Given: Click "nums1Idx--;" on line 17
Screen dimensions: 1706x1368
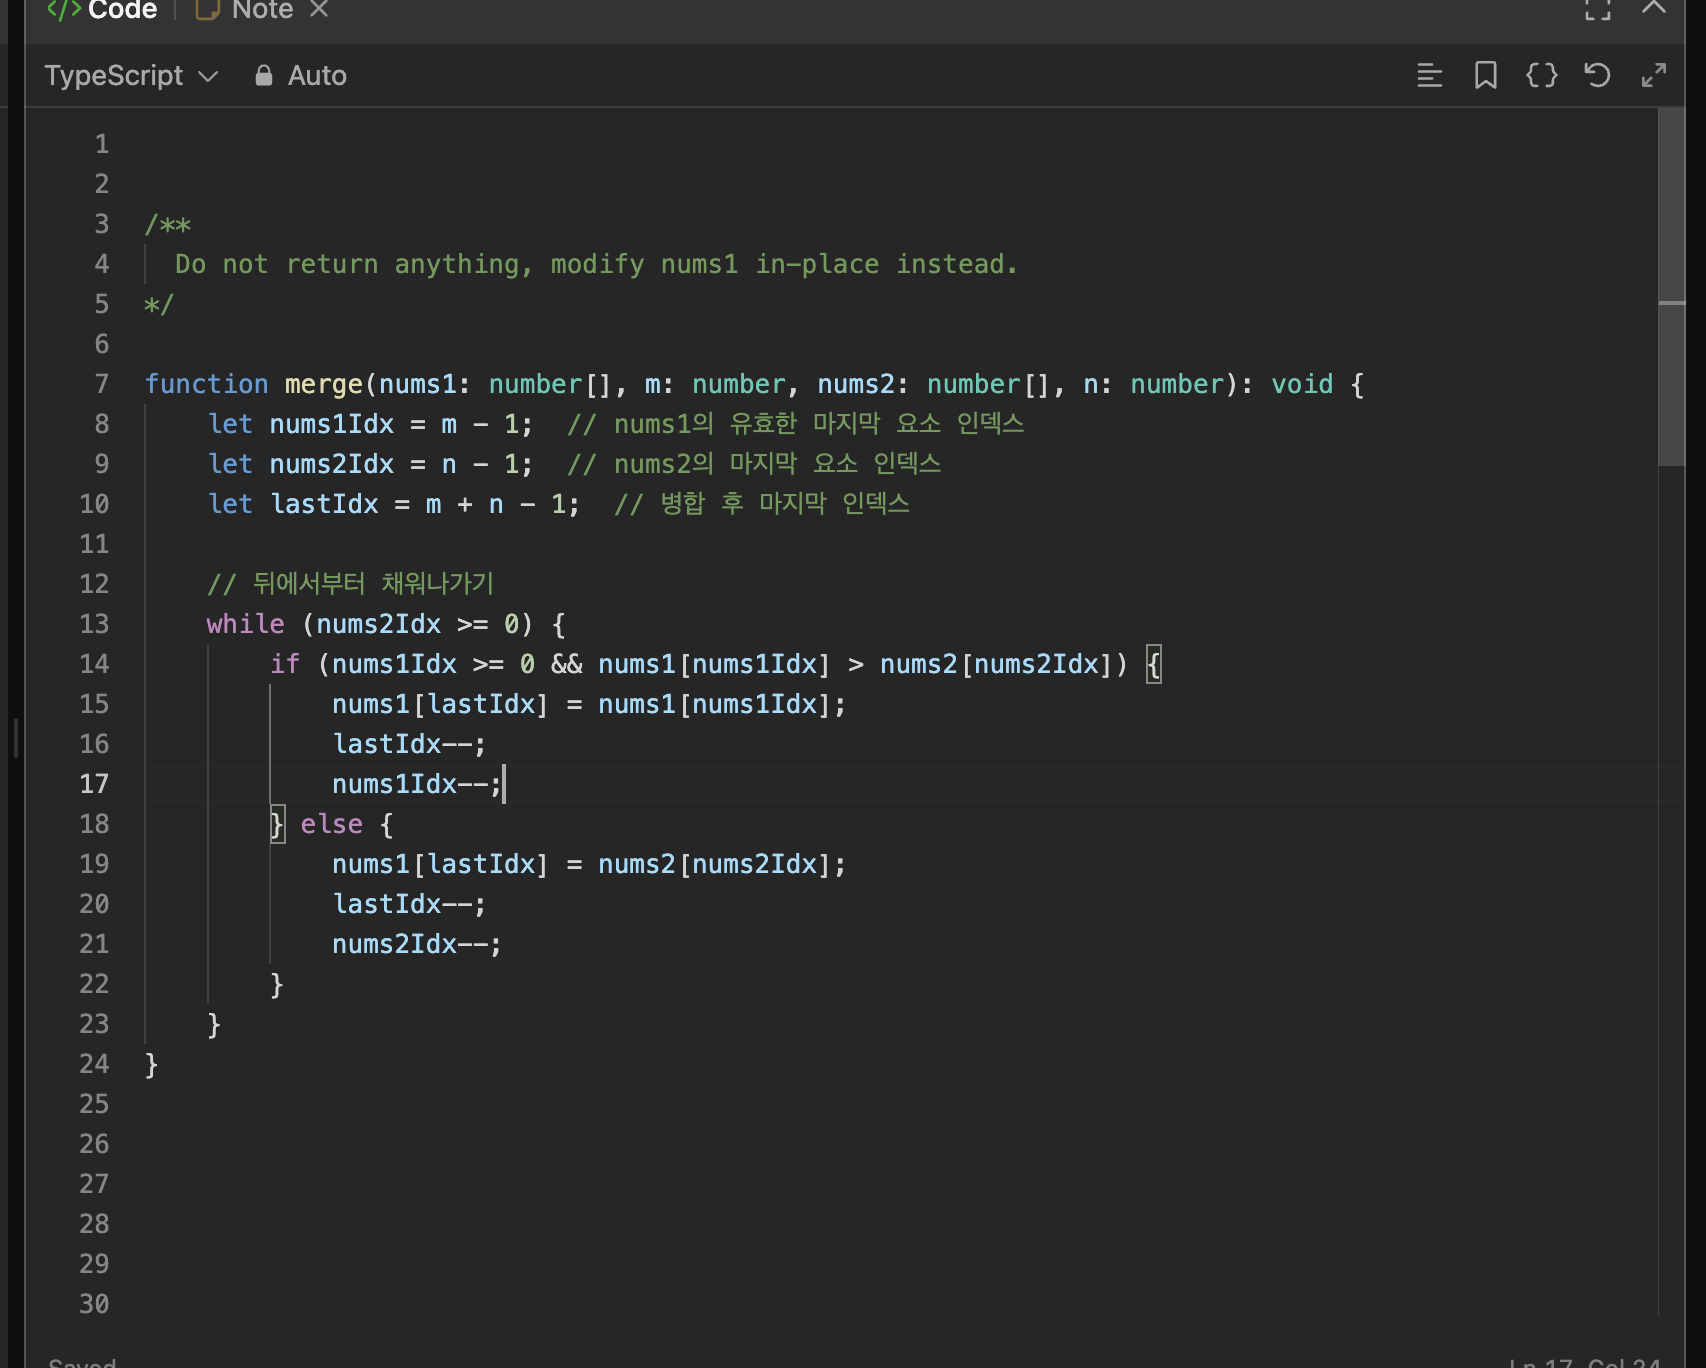Looking at the screenshot, I should coord(417,784).
